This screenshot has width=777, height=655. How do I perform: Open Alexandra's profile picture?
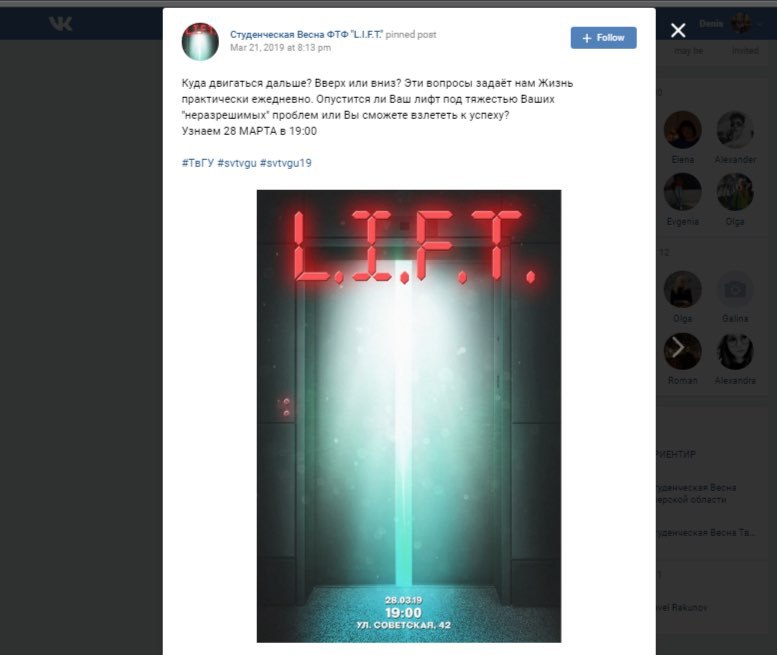[735, 351]
